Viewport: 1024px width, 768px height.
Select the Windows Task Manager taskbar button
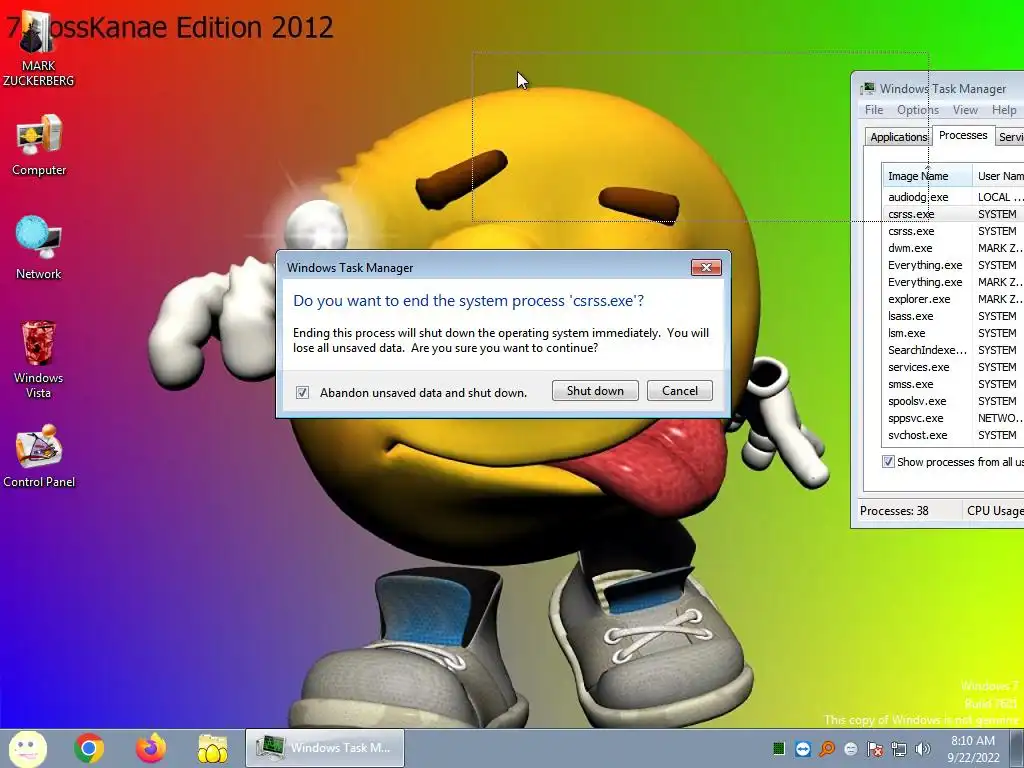click(325, 748)
